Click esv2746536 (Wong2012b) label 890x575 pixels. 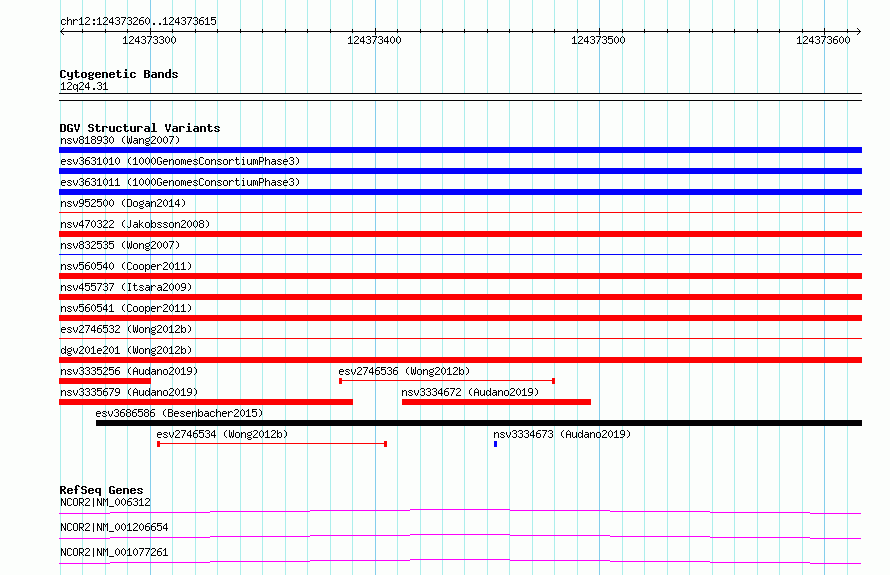pyautogui.click(x=404, y=371)
